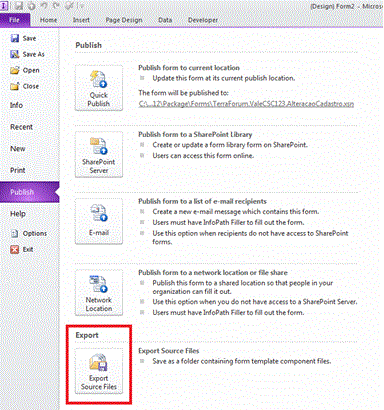
Task: Open the File tab
Action: point(15,20)
